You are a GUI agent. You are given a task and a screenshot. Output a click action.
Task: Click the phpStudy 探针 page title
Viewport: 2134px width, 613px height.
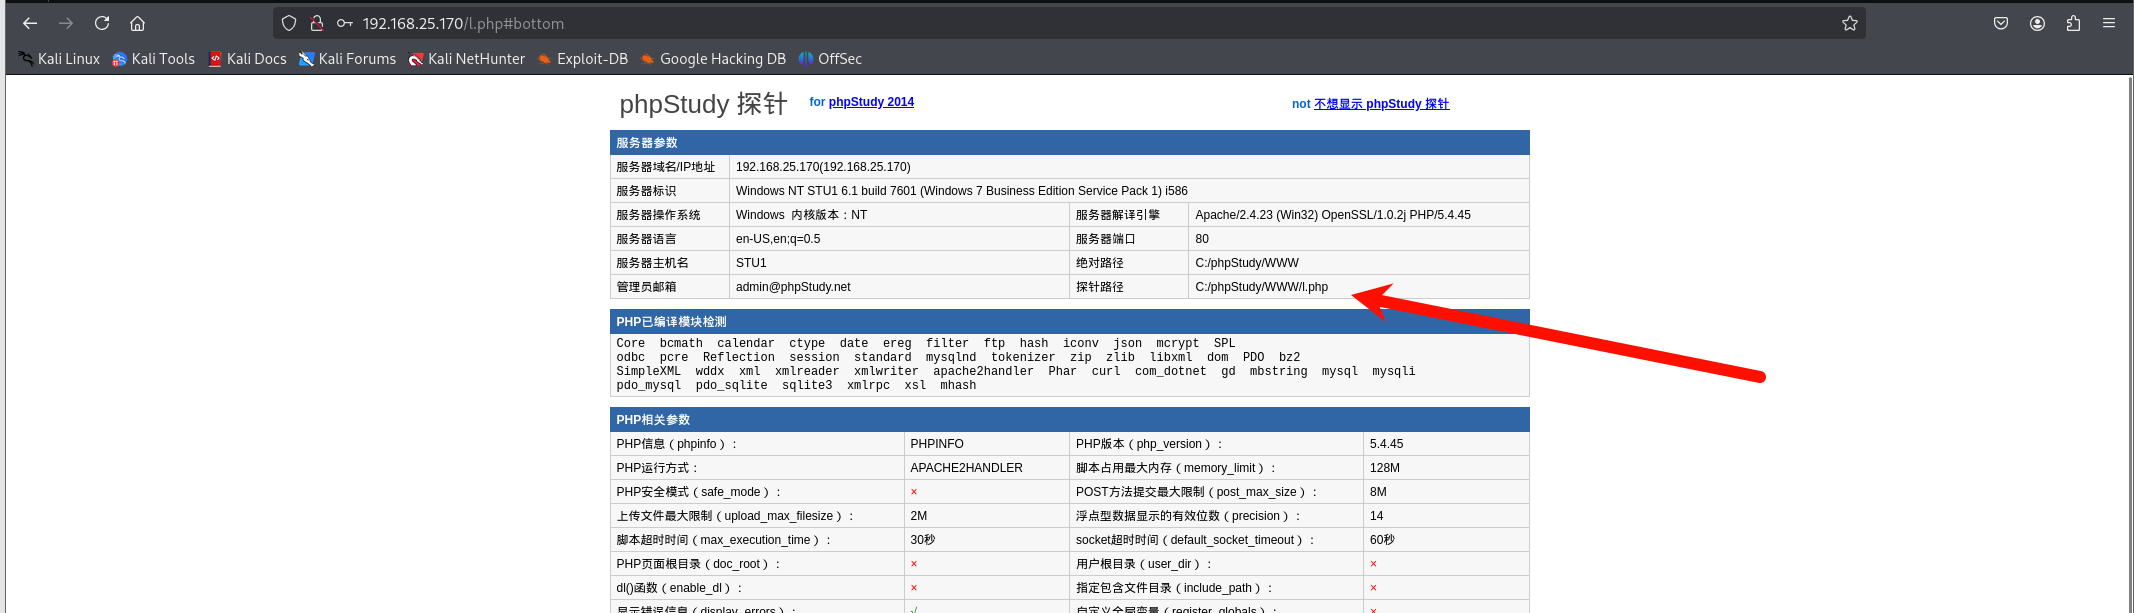click(x=703, y=104)
